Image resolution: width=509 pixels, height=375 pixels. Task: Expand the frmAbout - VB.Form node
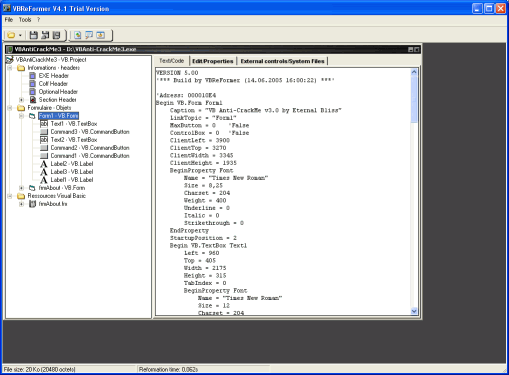point(21,188)
